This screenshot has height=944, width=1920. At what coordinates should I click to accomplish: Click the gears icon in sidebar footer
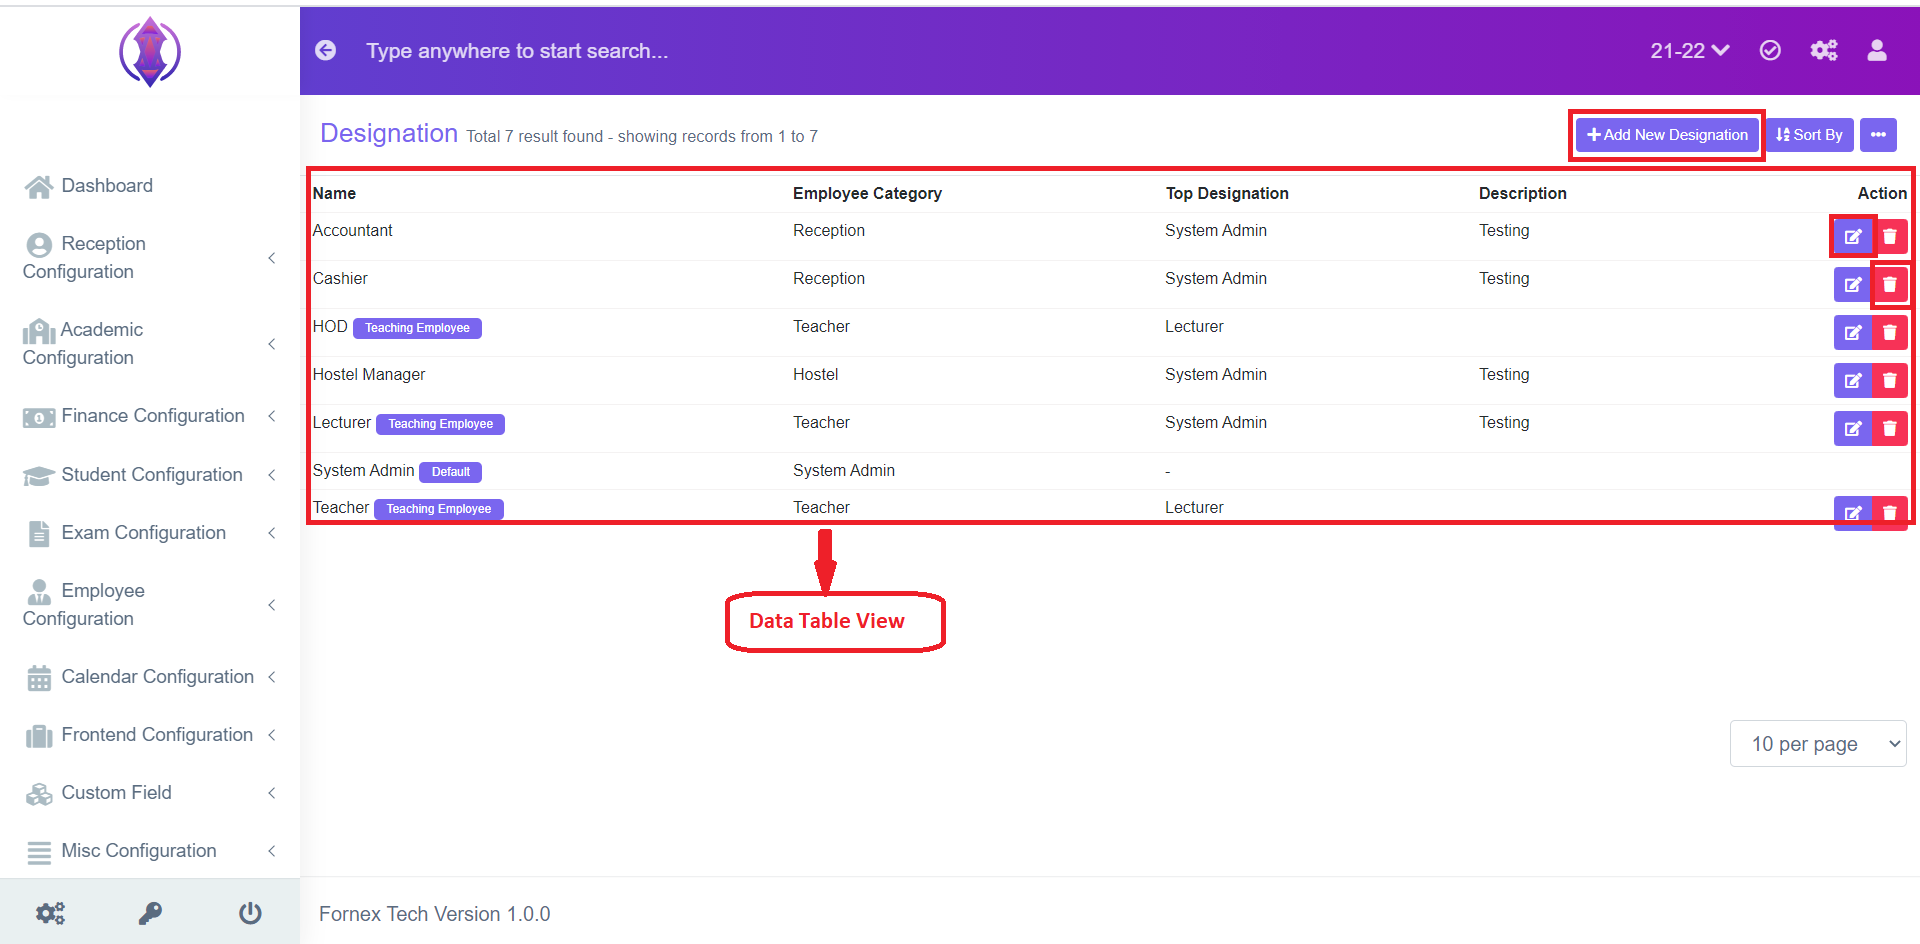[x=50, y=913]
